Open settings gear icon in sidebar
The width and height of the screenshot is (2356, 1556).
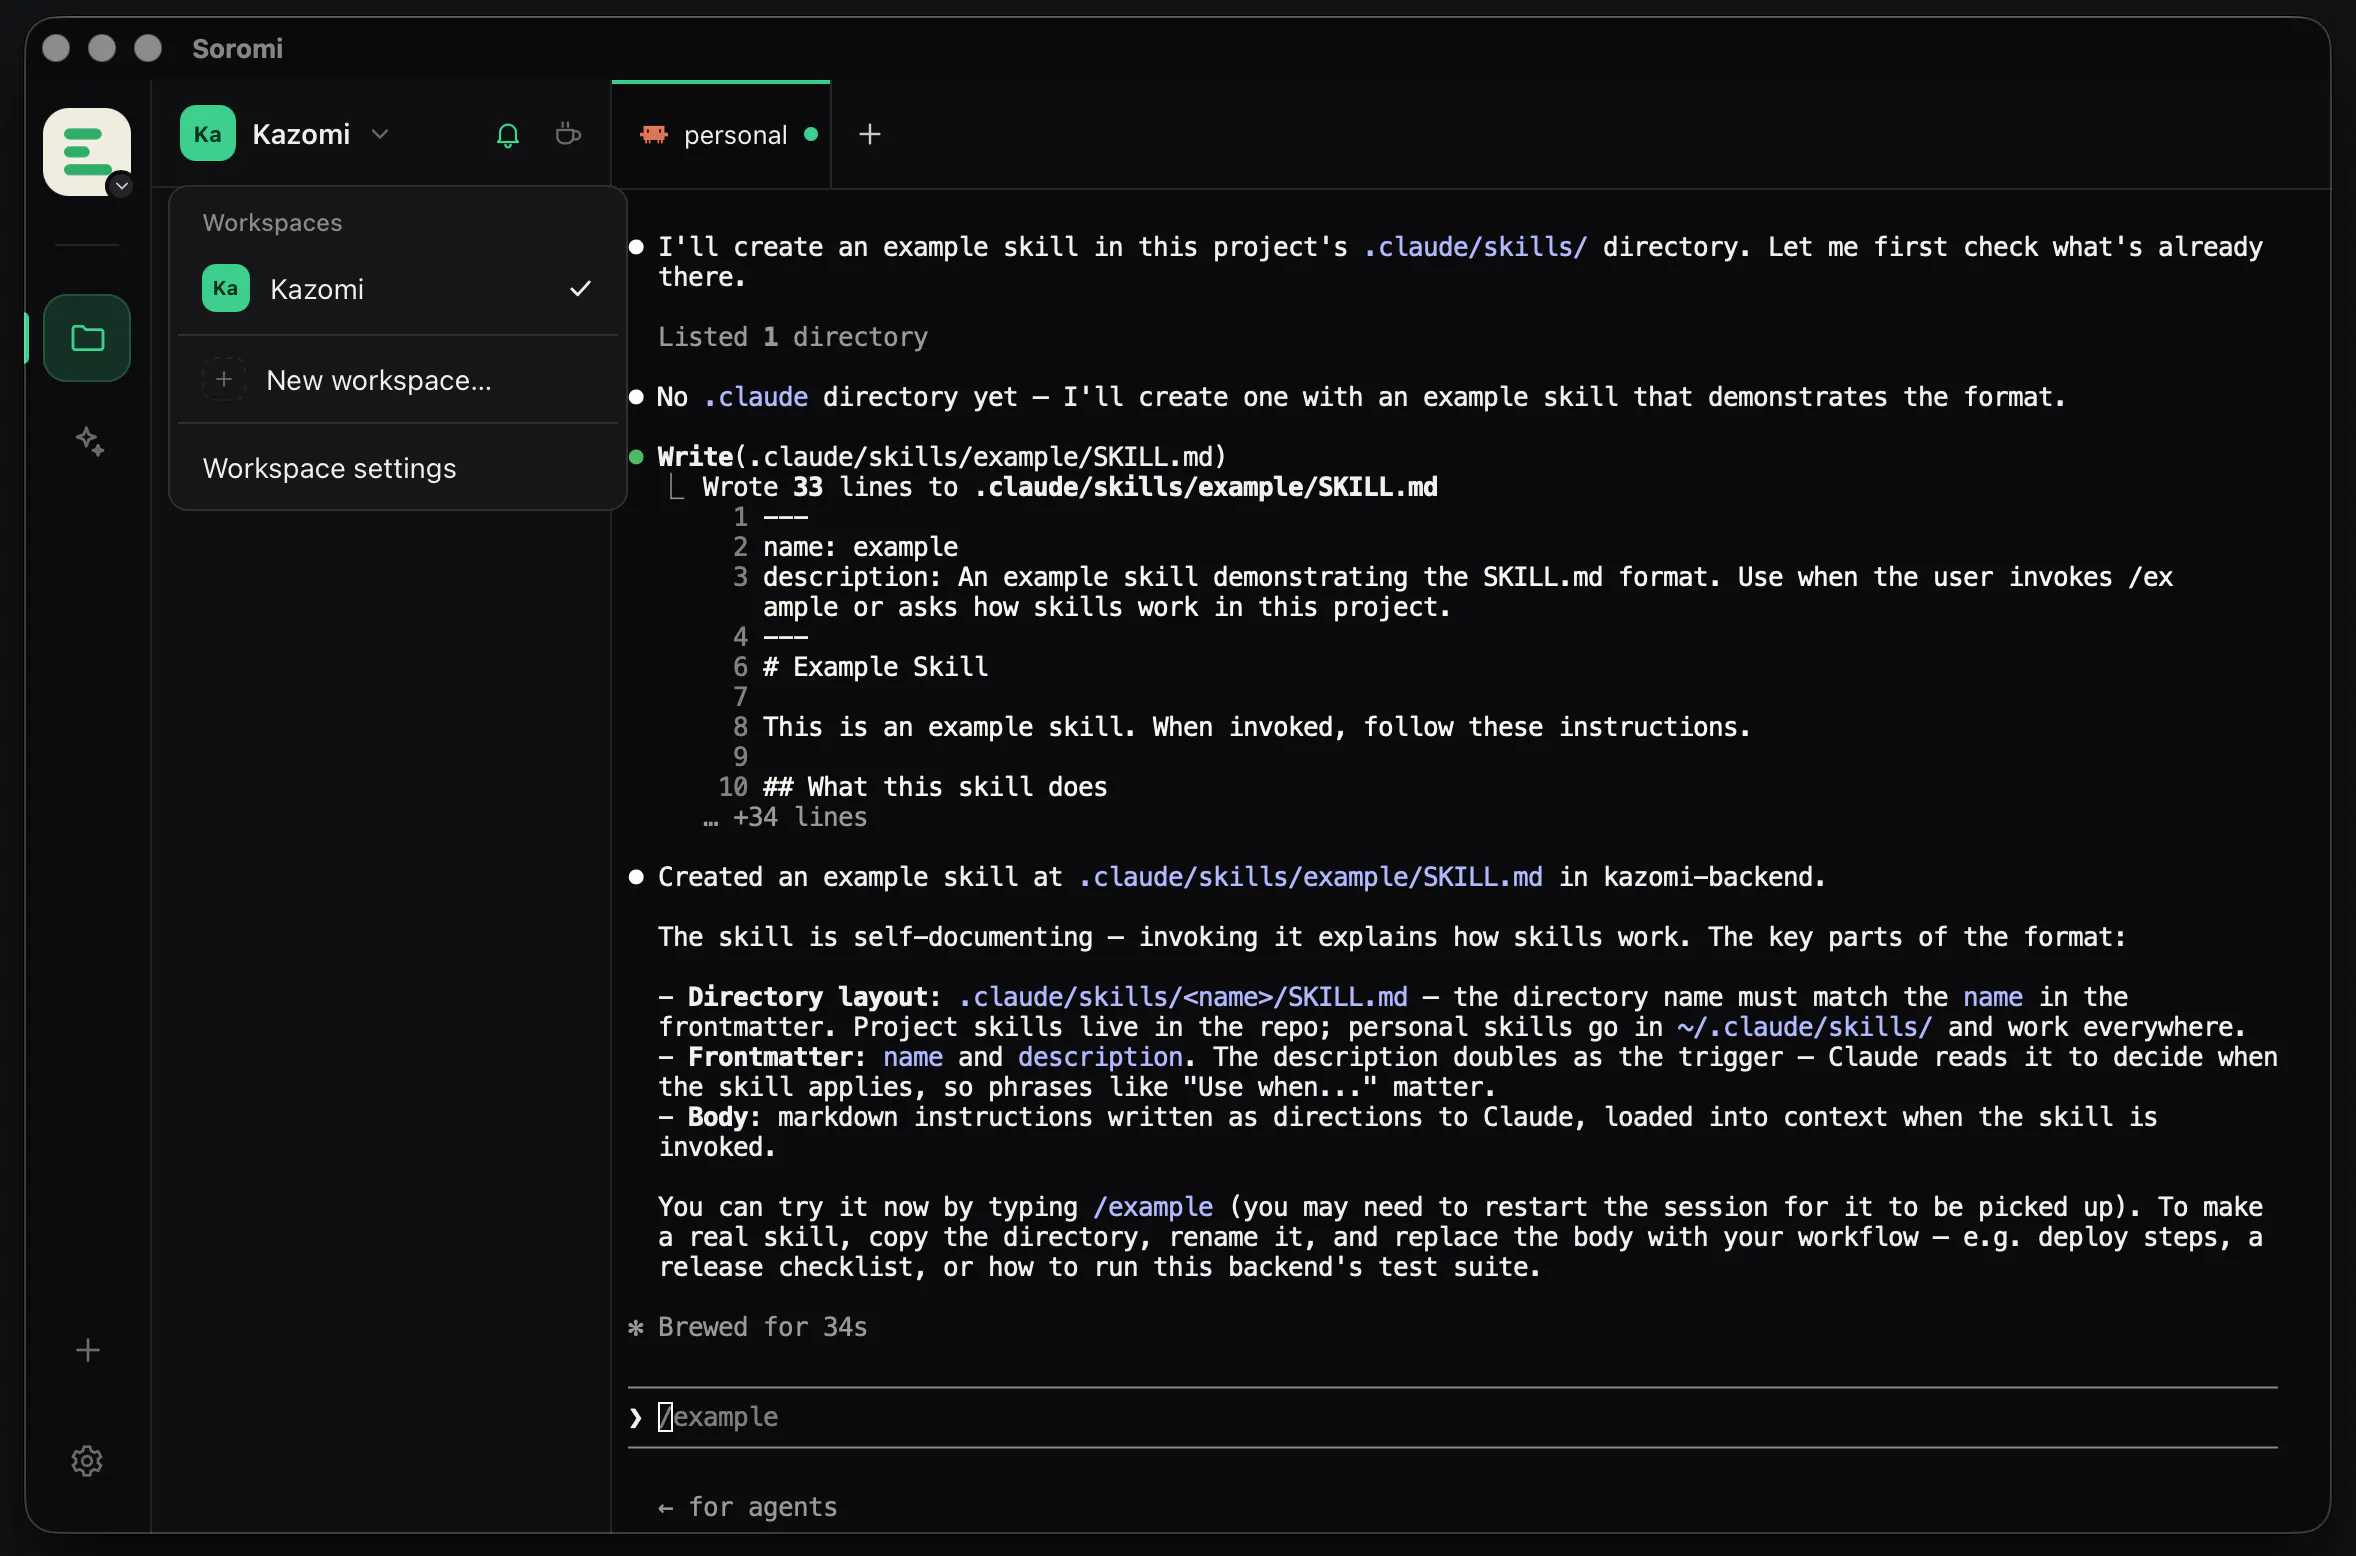click(x=87, y=1461)
